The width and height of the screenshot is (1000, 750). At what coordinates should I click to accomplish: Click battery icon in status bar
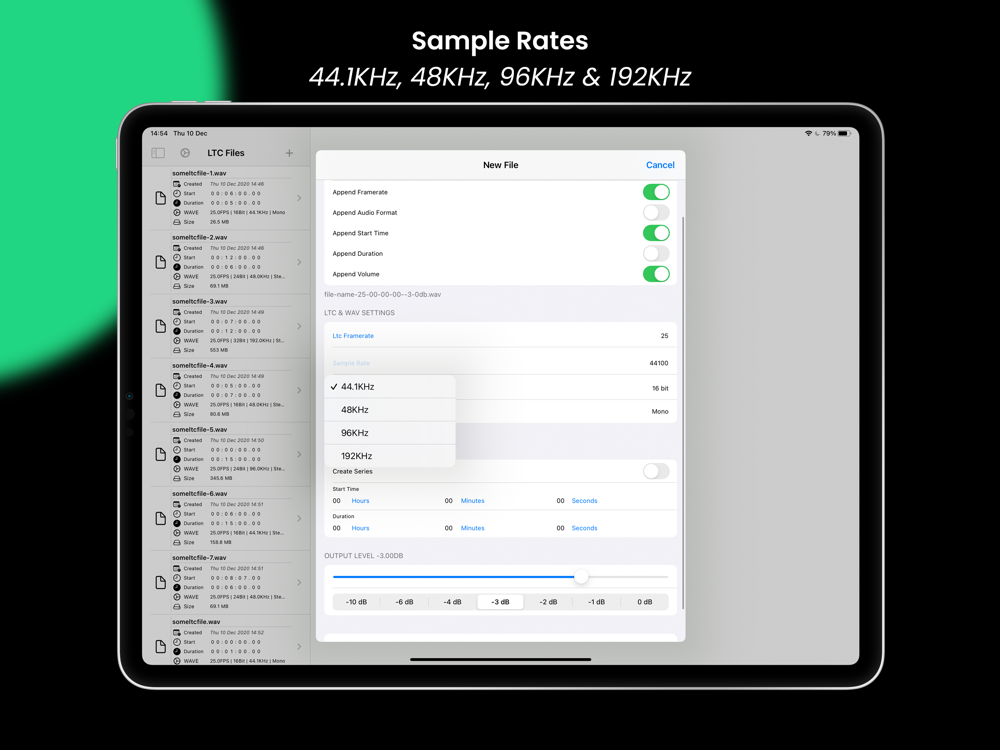(844, 133)
